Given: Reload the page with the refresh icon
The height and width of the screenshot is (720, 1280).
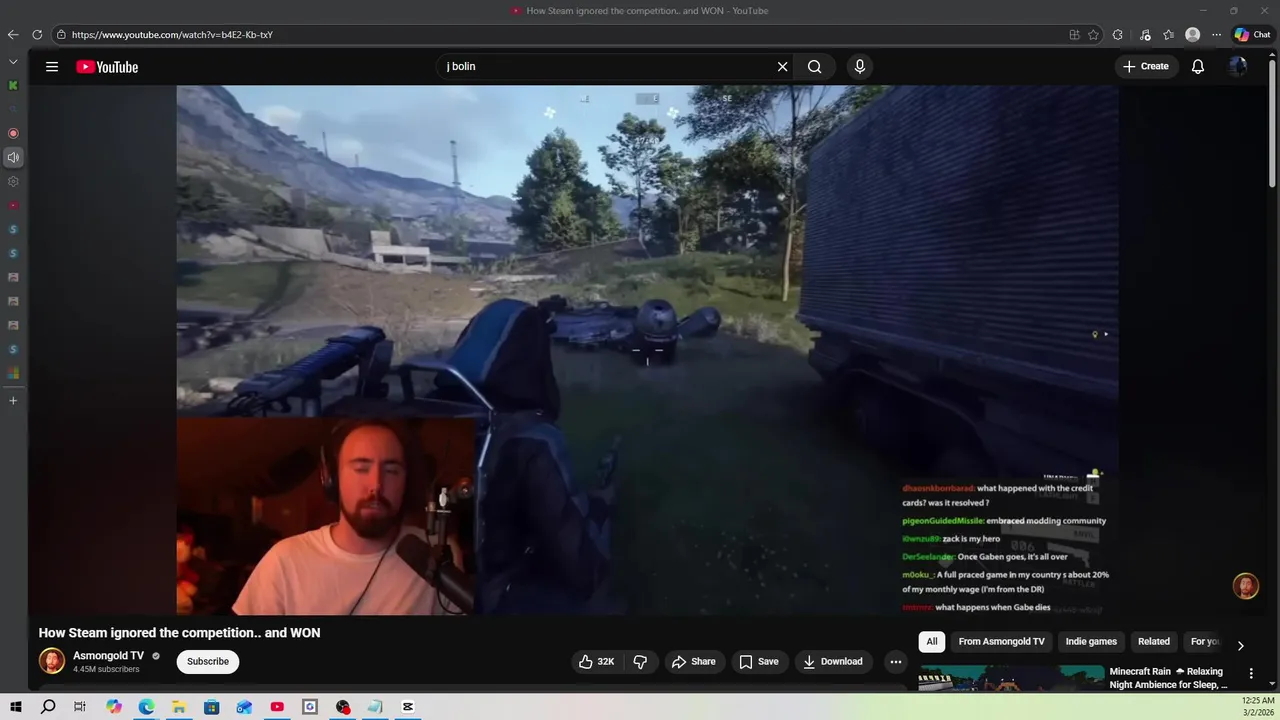Looking at the screenshot, I should pyautogui.click(x=37, y=34).
